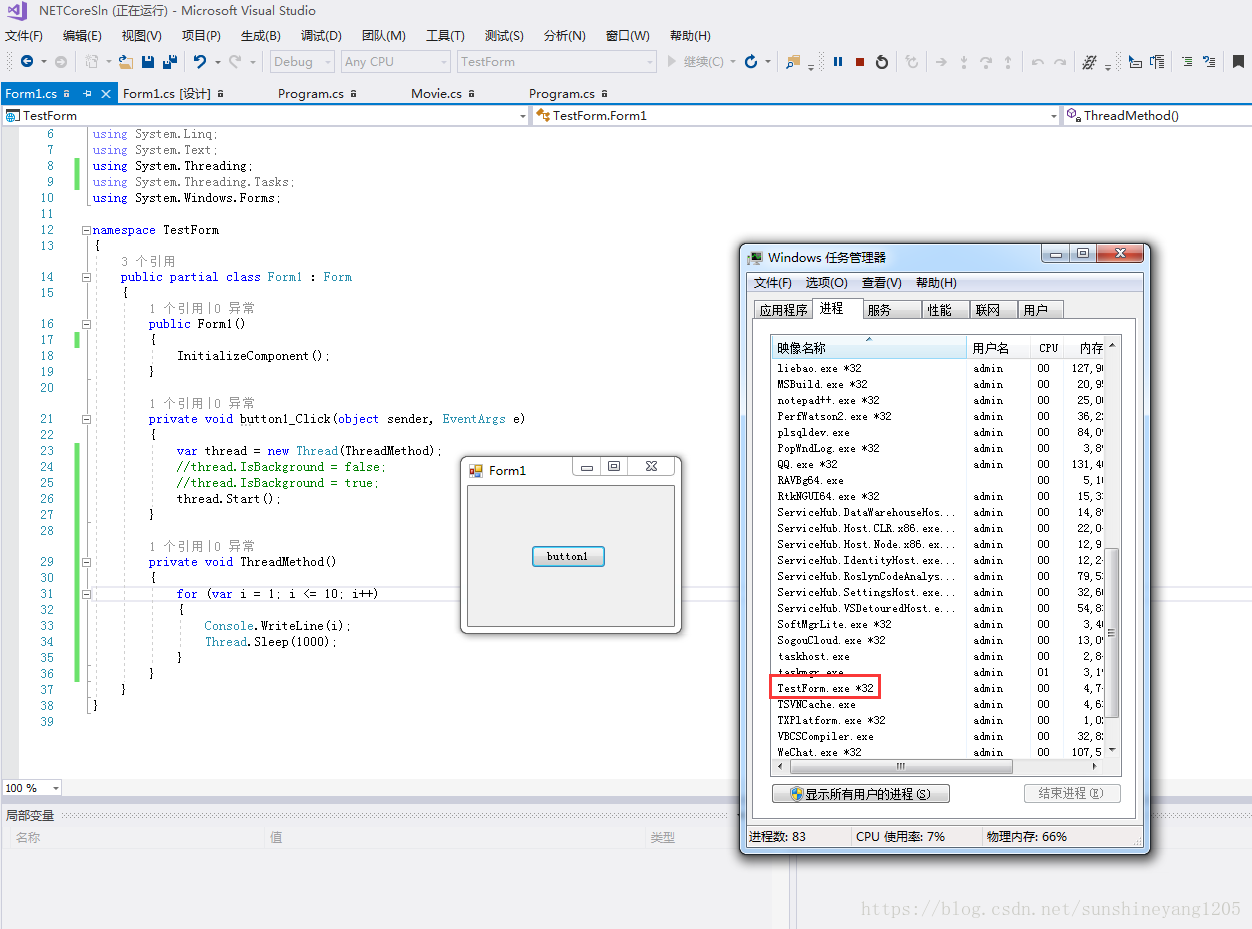
Task: Click the blue refresh arrow next to 继续(C)
Action: point(751,62)
